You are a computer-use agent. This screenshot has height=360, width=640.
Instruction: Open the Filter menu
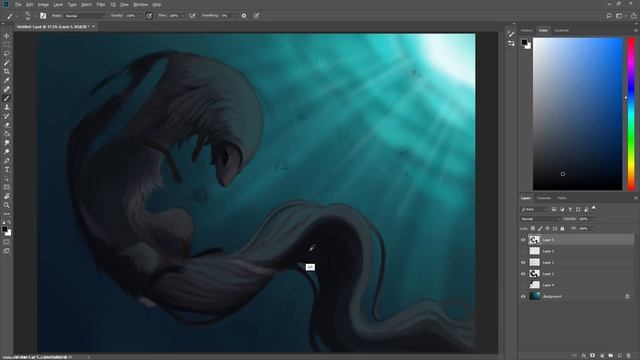point(101,4)
